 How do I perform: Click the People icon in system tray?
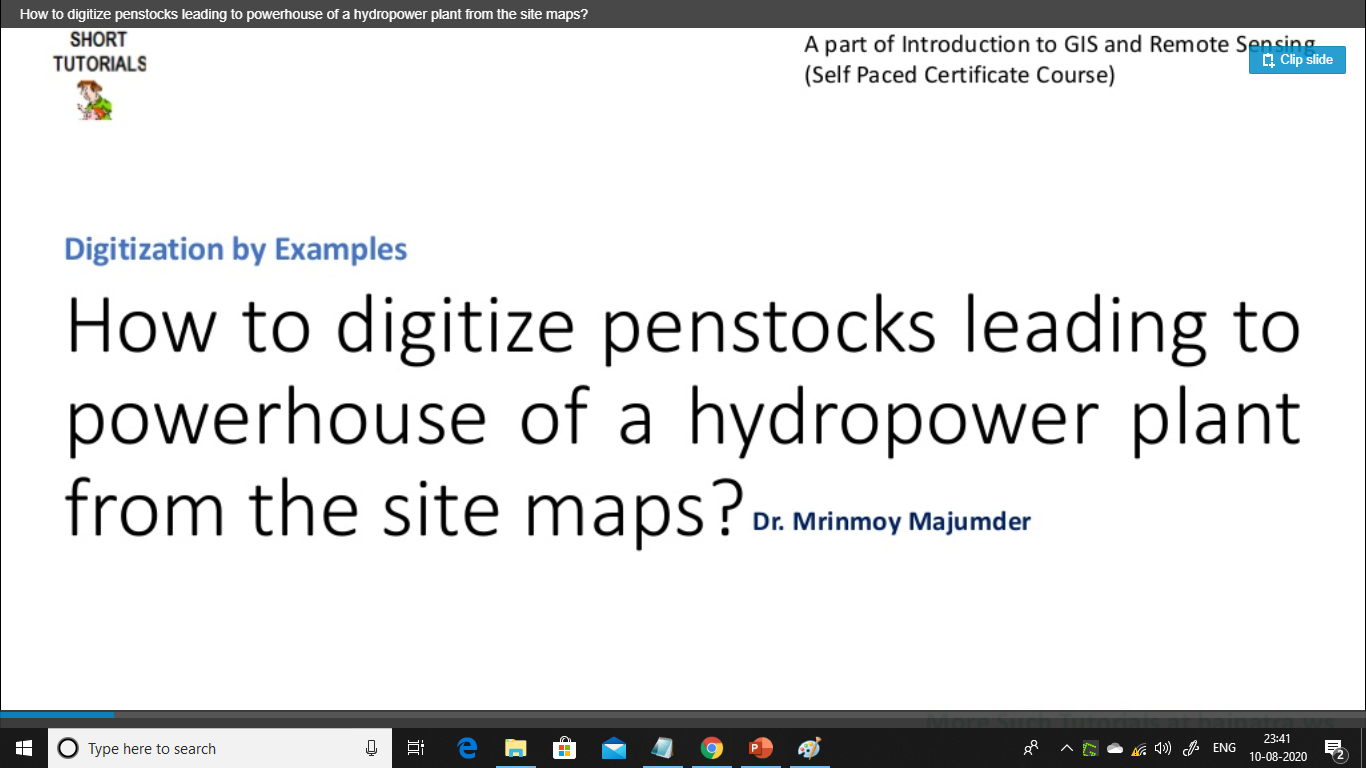click(x=1031, y=748)
